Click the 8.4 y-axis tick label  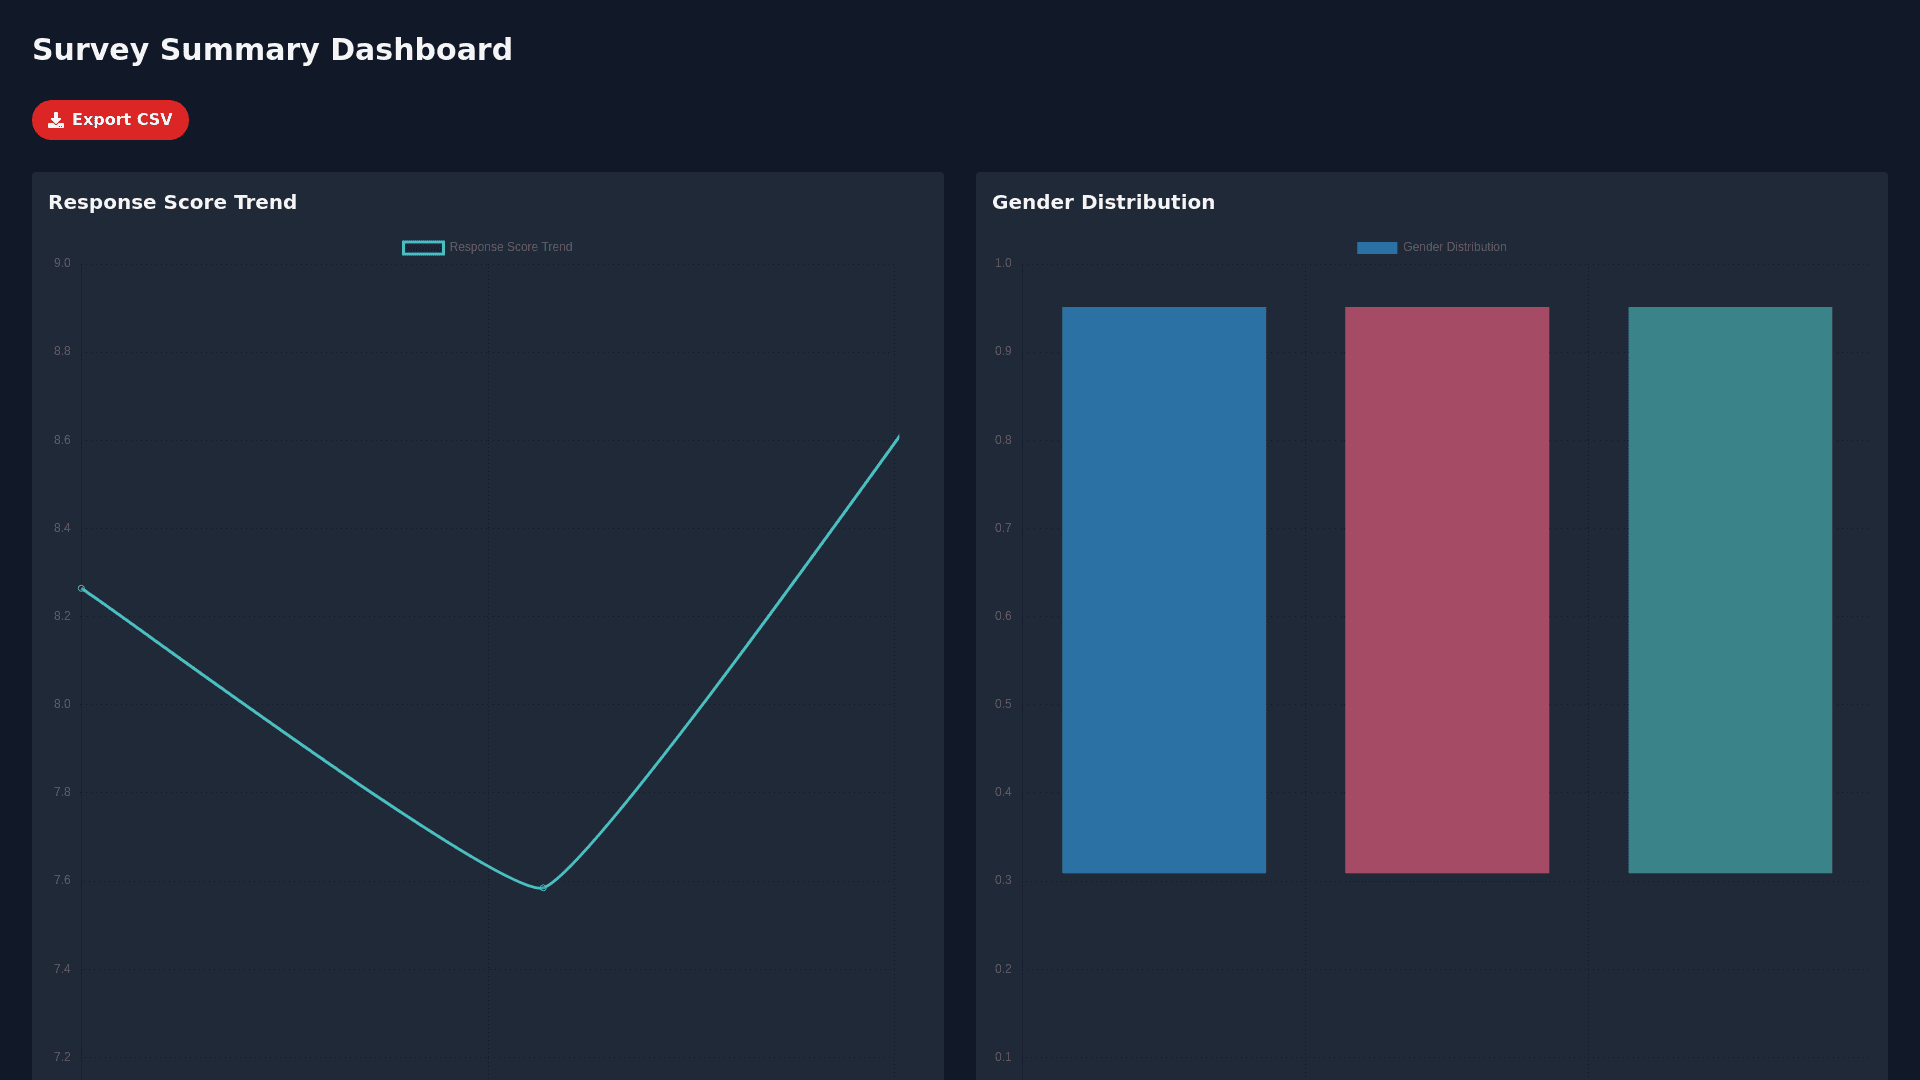(x=62, y=528)
